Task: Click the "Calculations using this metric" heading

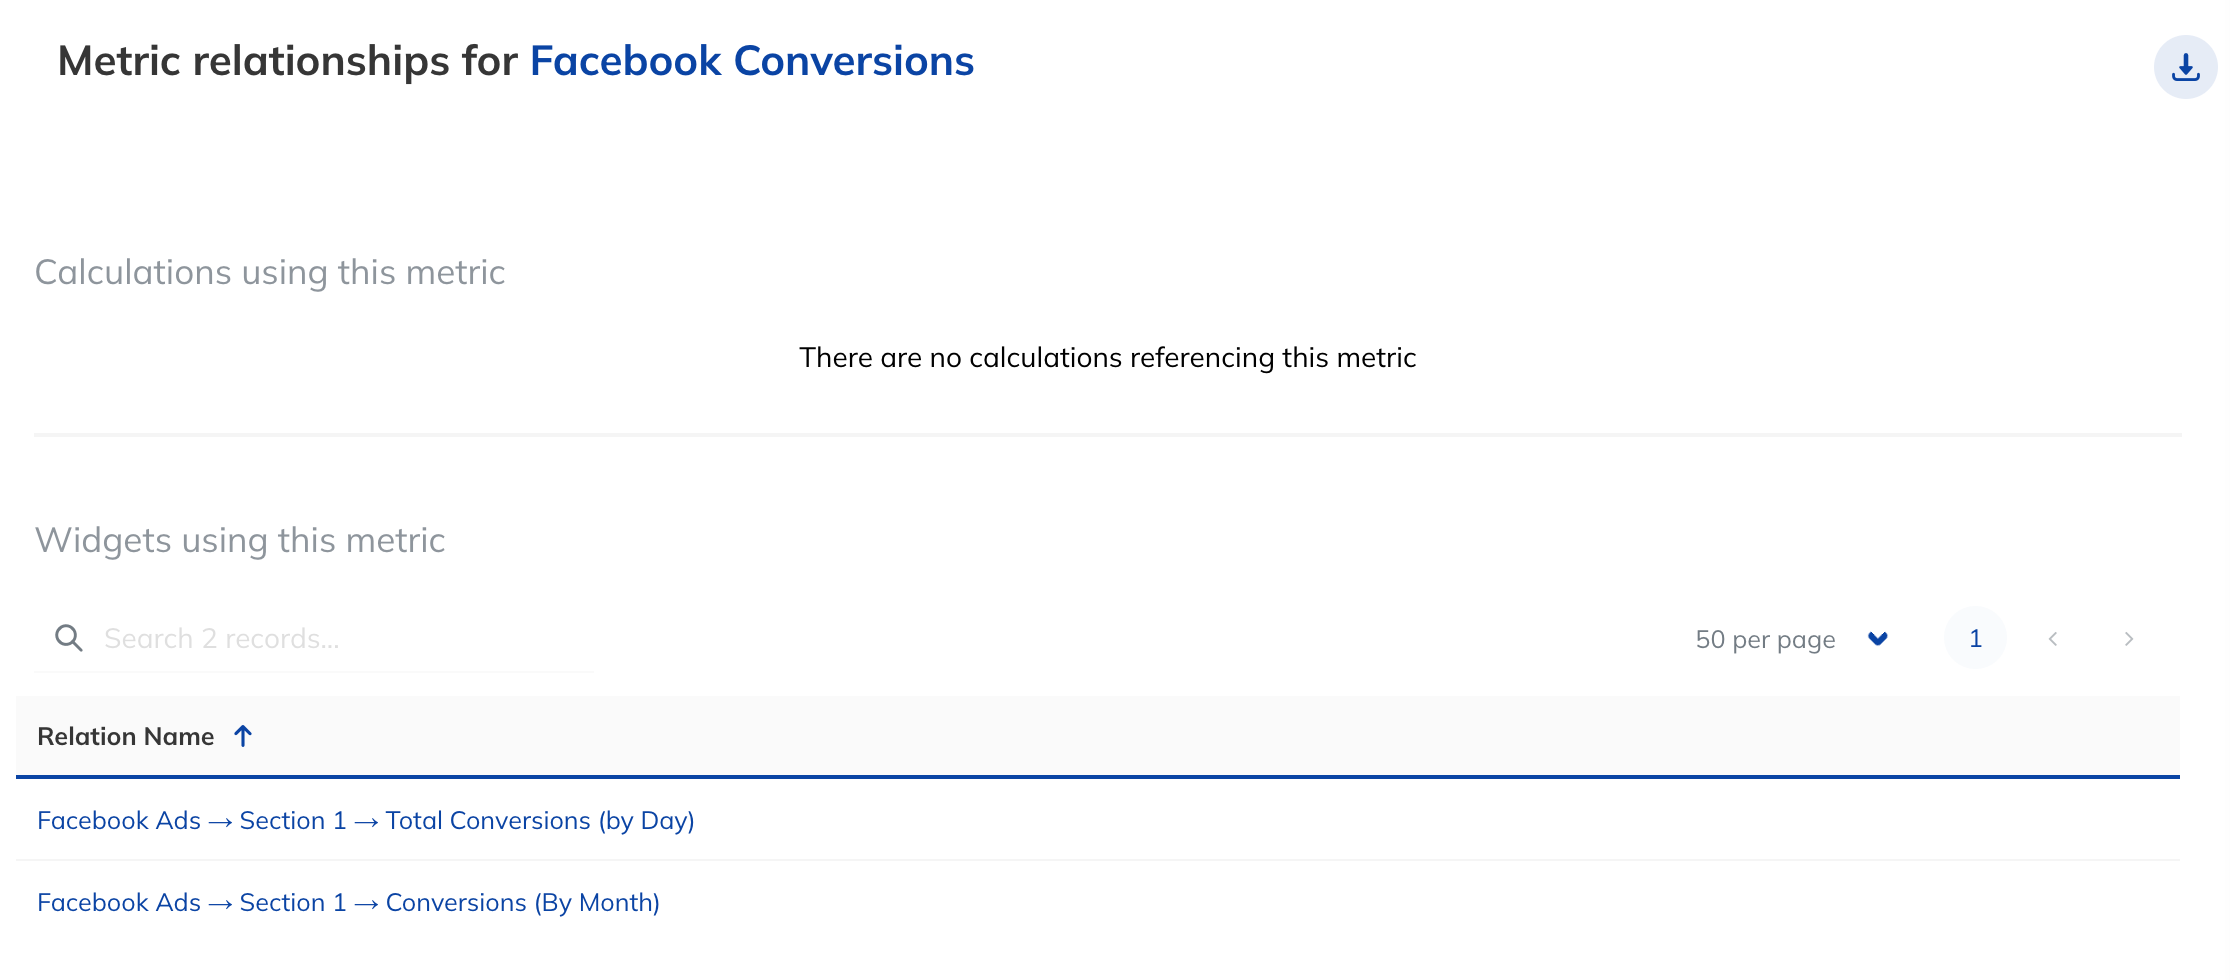Action: [x=270, y=272]
